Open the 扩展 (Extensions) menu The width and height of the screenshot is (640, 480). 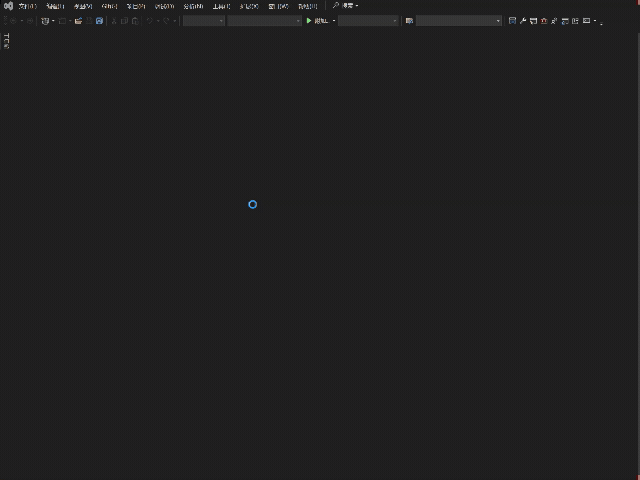[249, 6]
